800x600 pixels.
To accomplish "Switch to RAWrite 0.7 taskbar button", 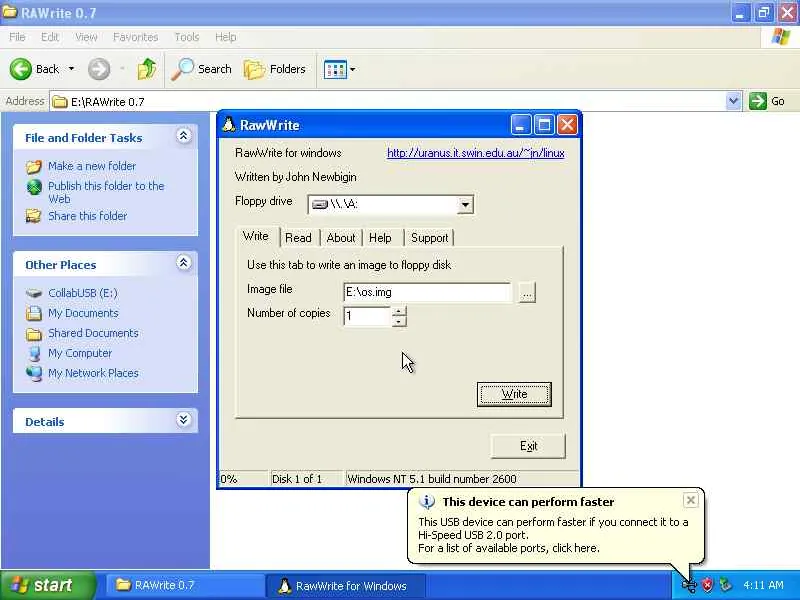I will point(185,585).
